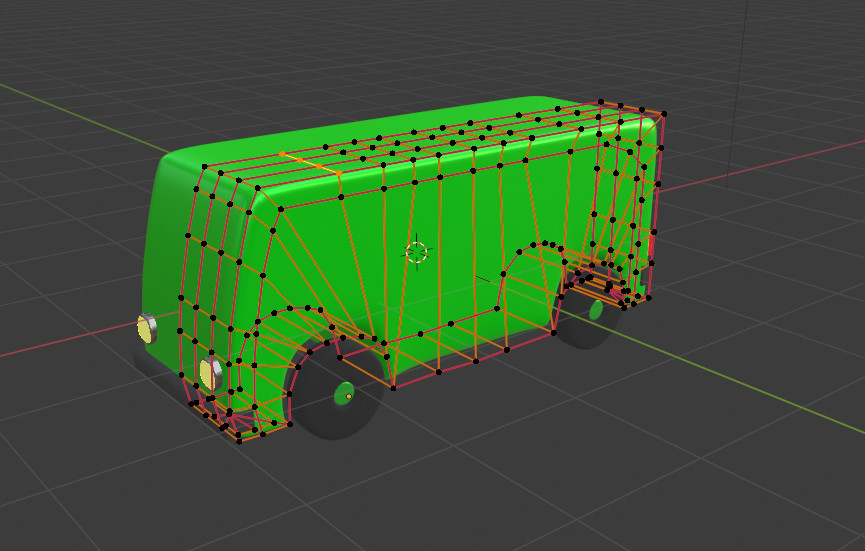Click the highlighted orange edge on the roof
This screenshot has width=865, height=551.
coord(311,163)
